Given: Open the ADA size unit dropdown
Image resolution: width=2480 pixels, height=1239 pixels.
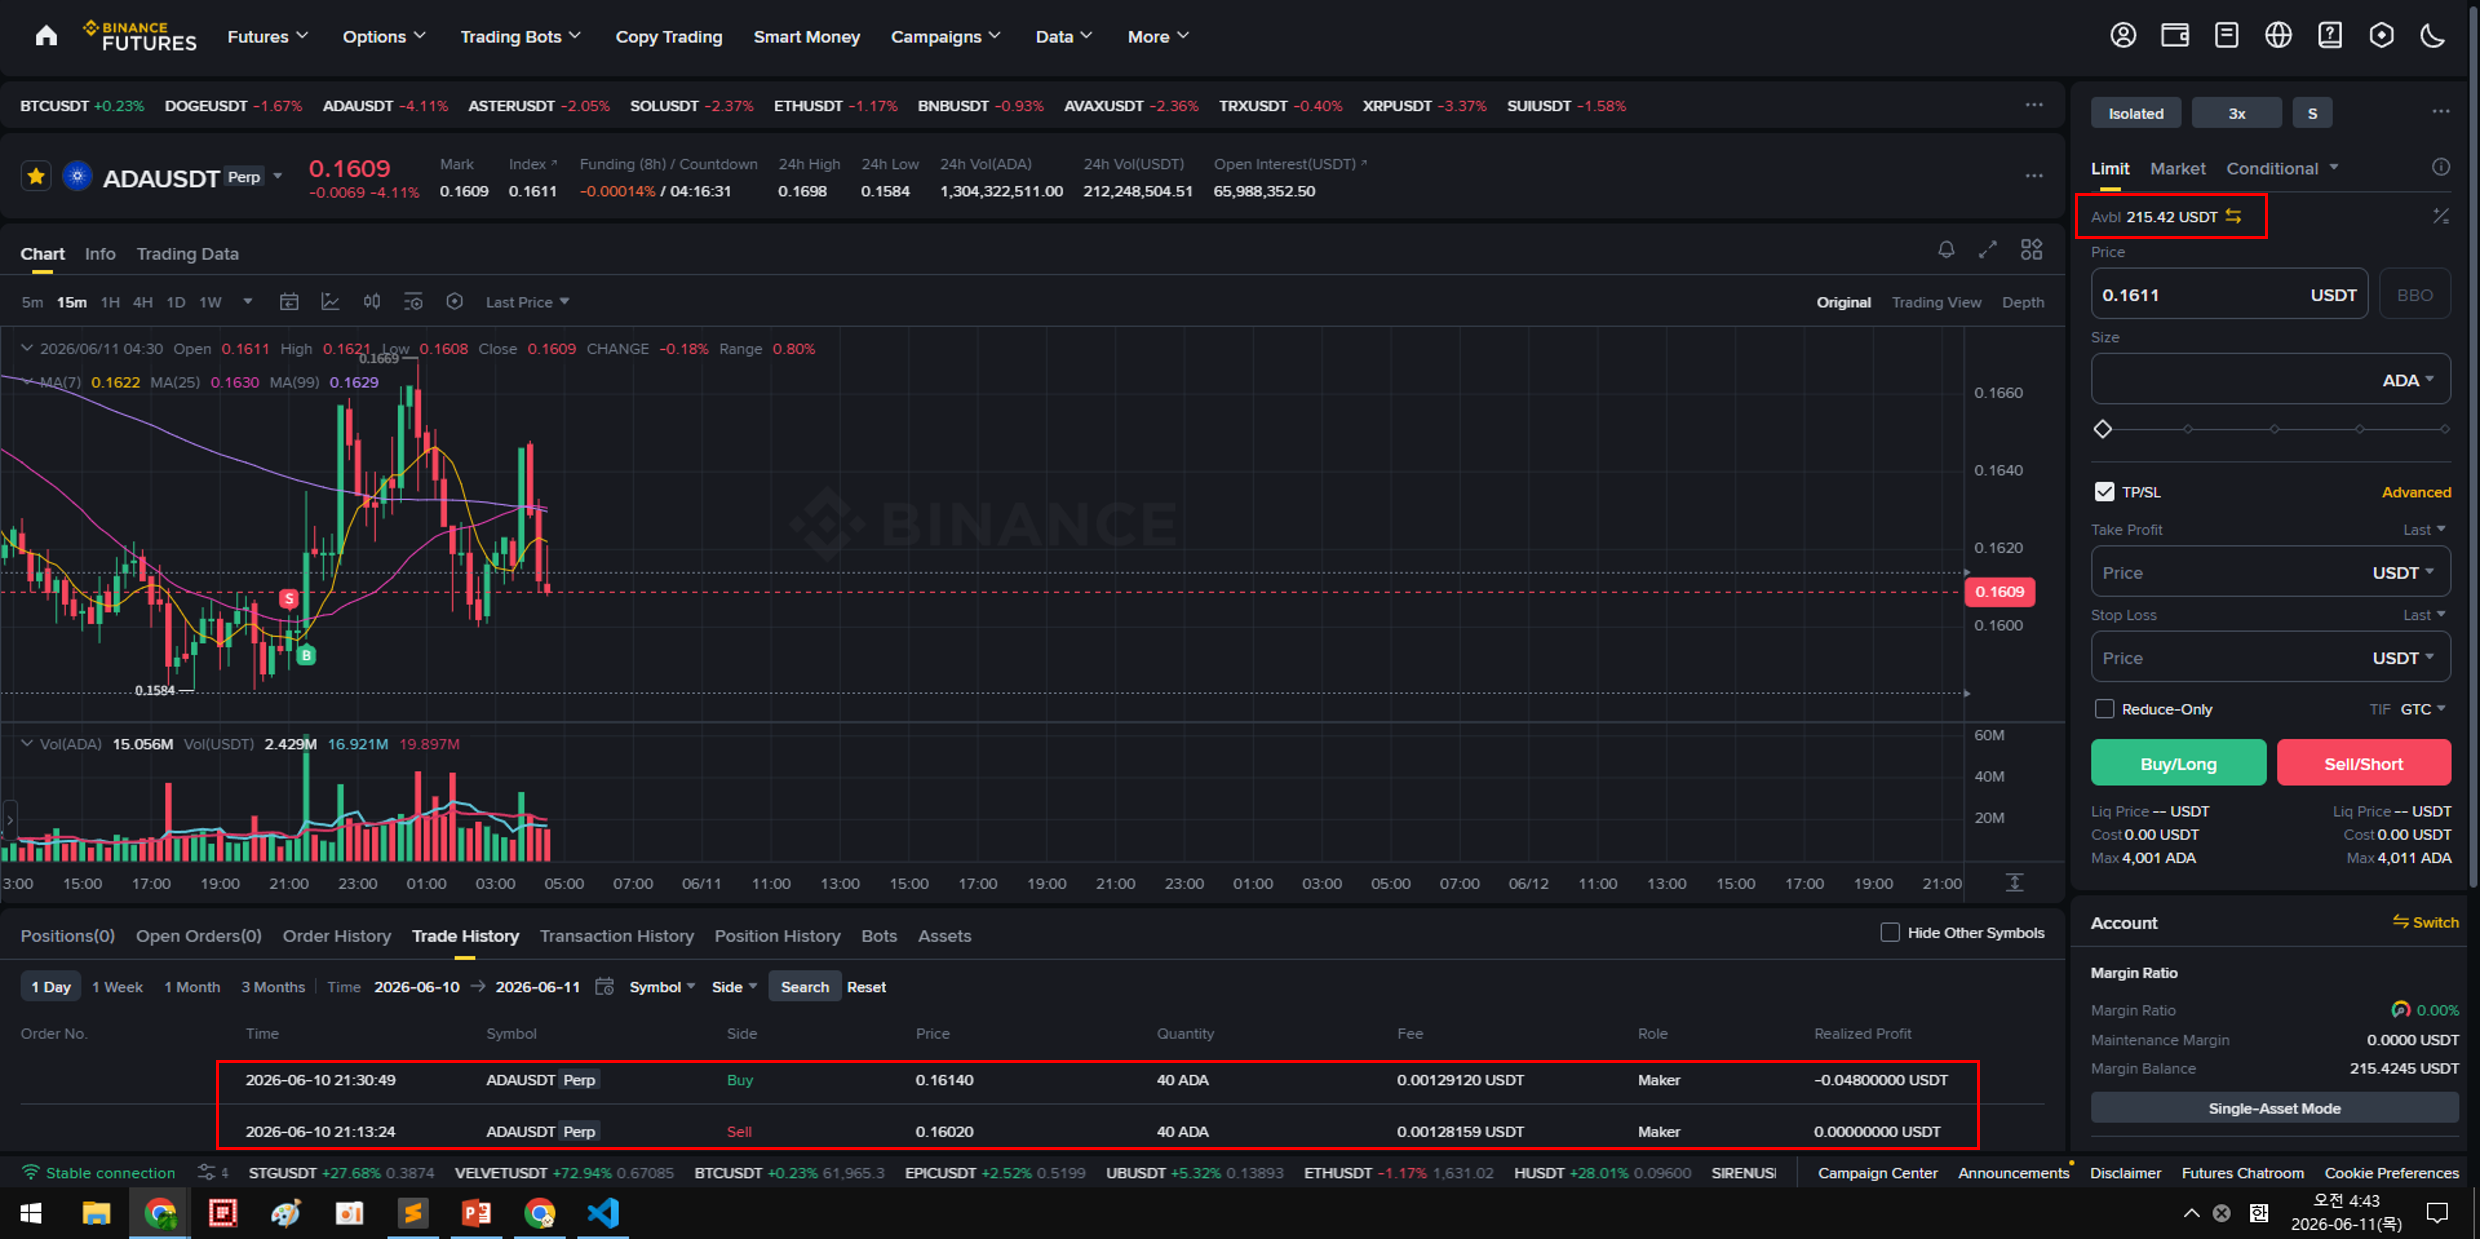Looking at the screenshot, I should tap(2408, 380).
